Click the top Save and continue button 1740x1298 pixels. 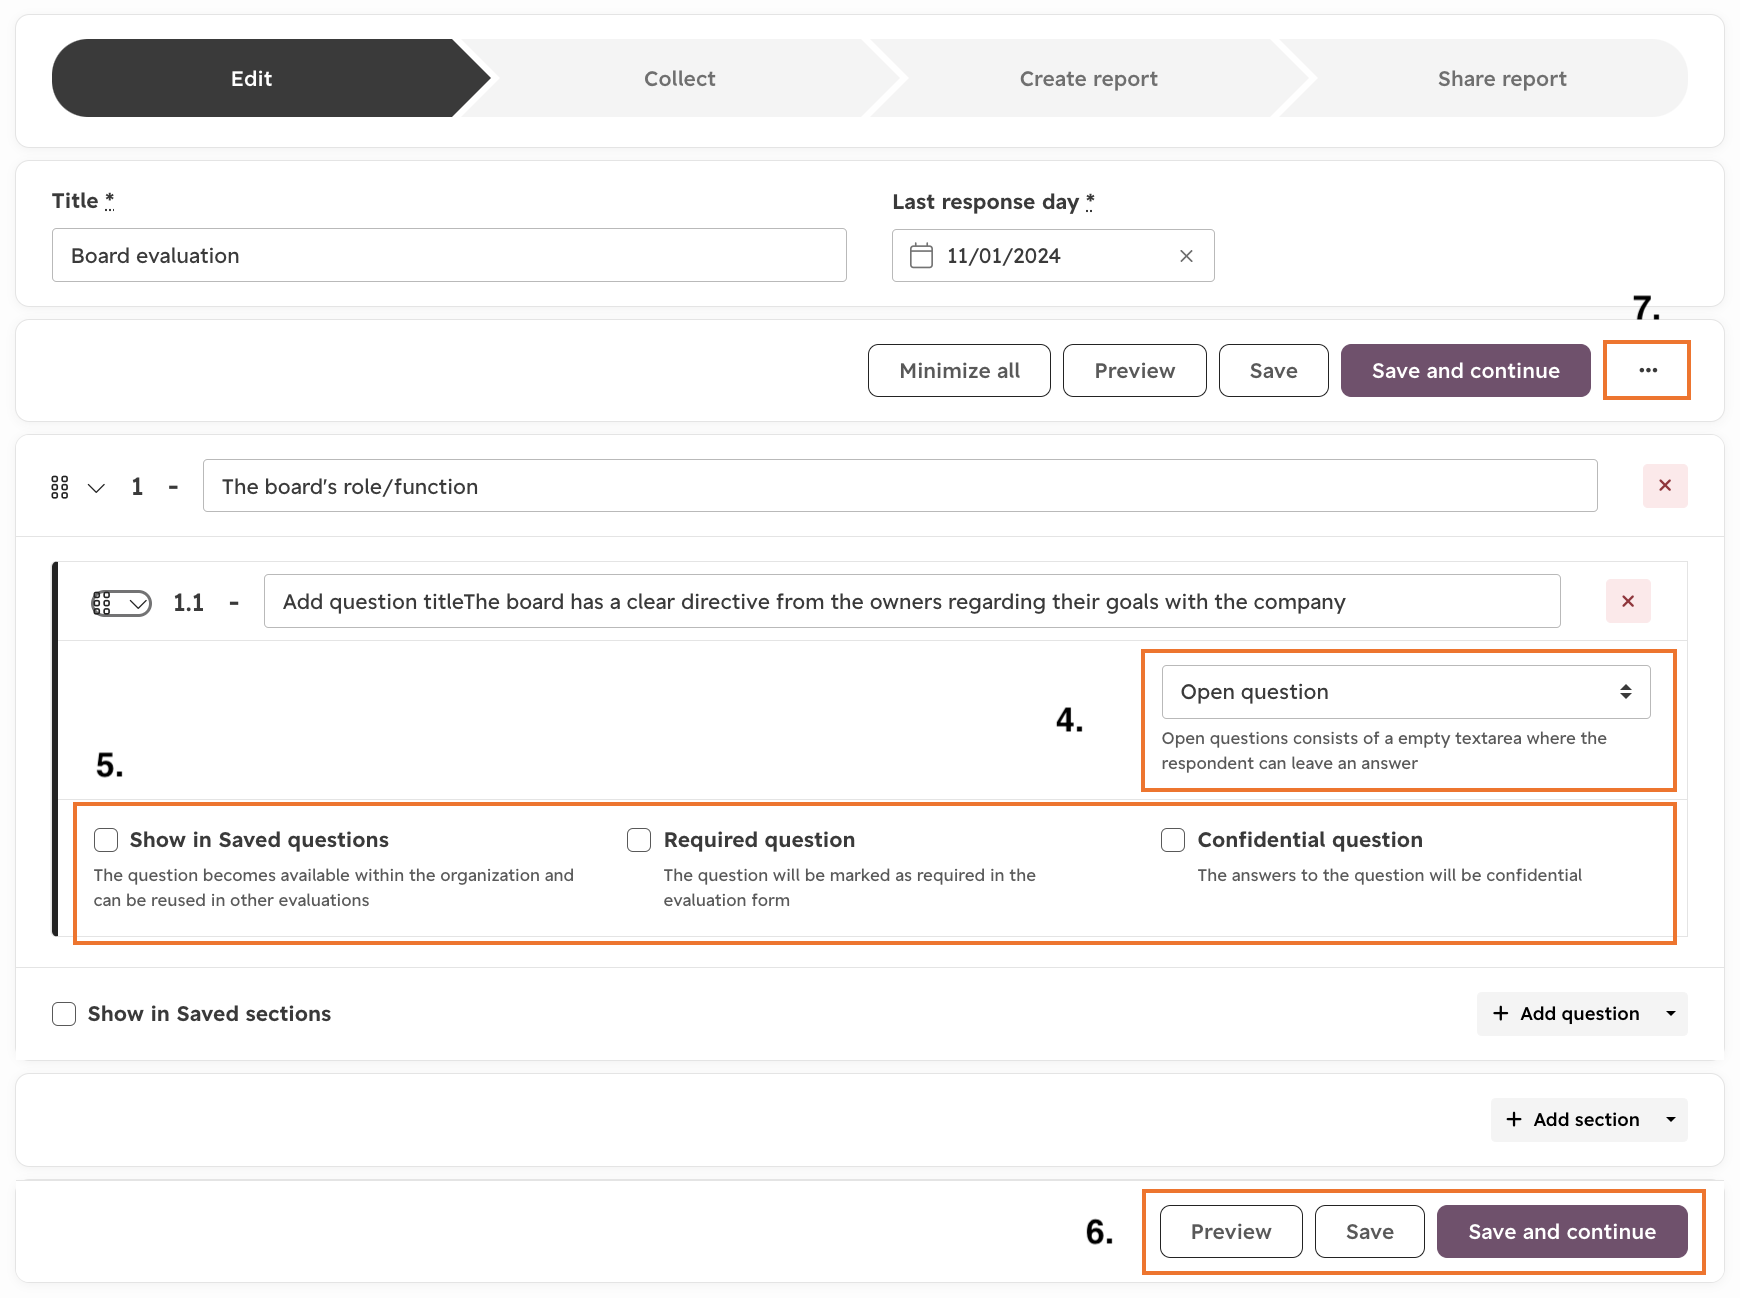coord(1466,371)
